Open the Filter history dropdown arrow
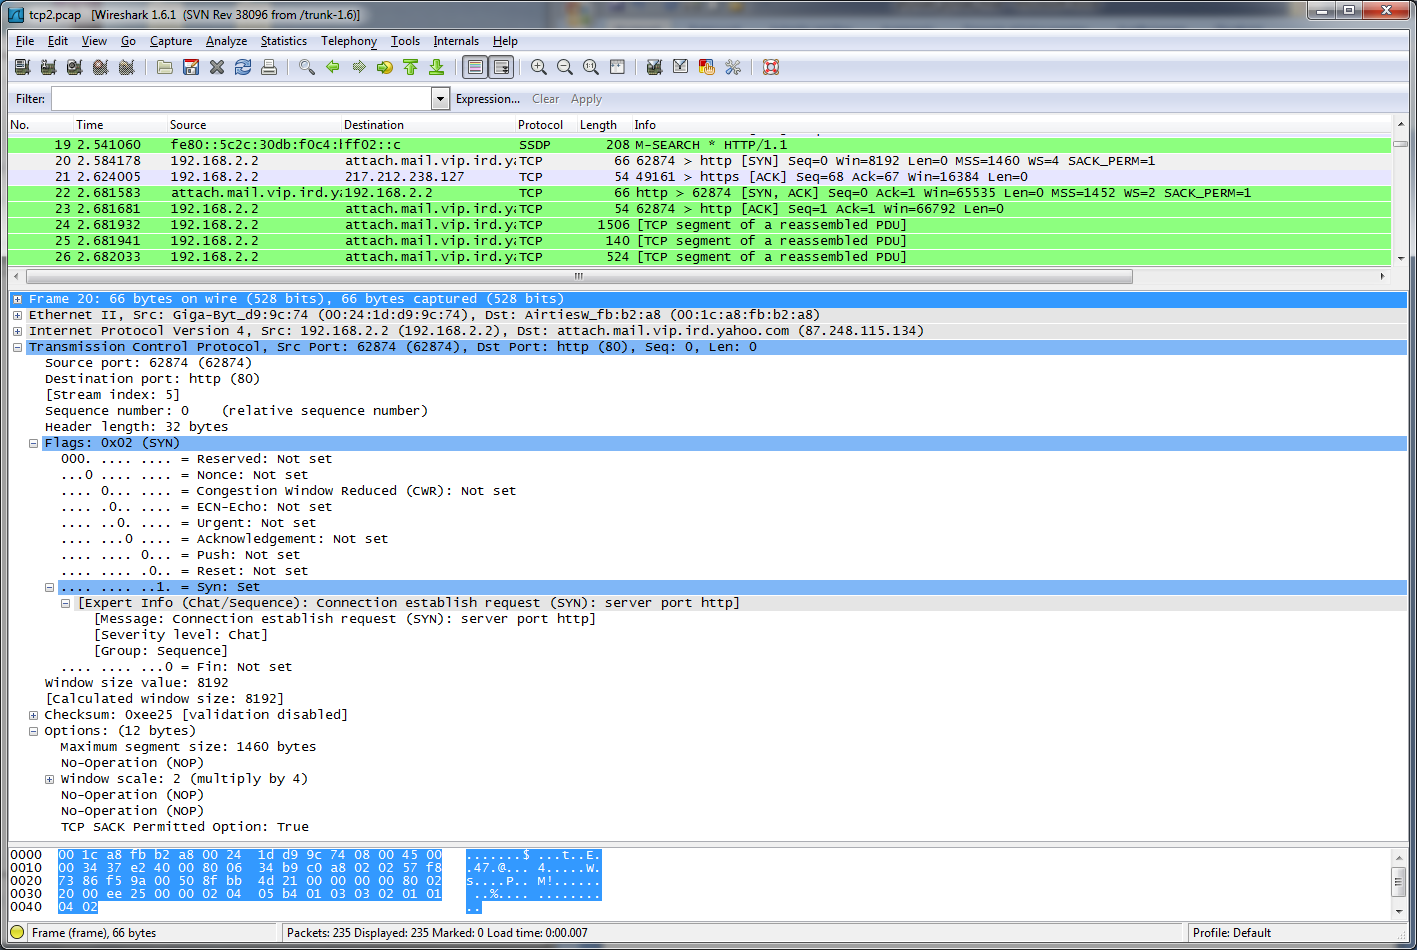The height and width of the screenshot is (950, 1417). pos(440,99)
